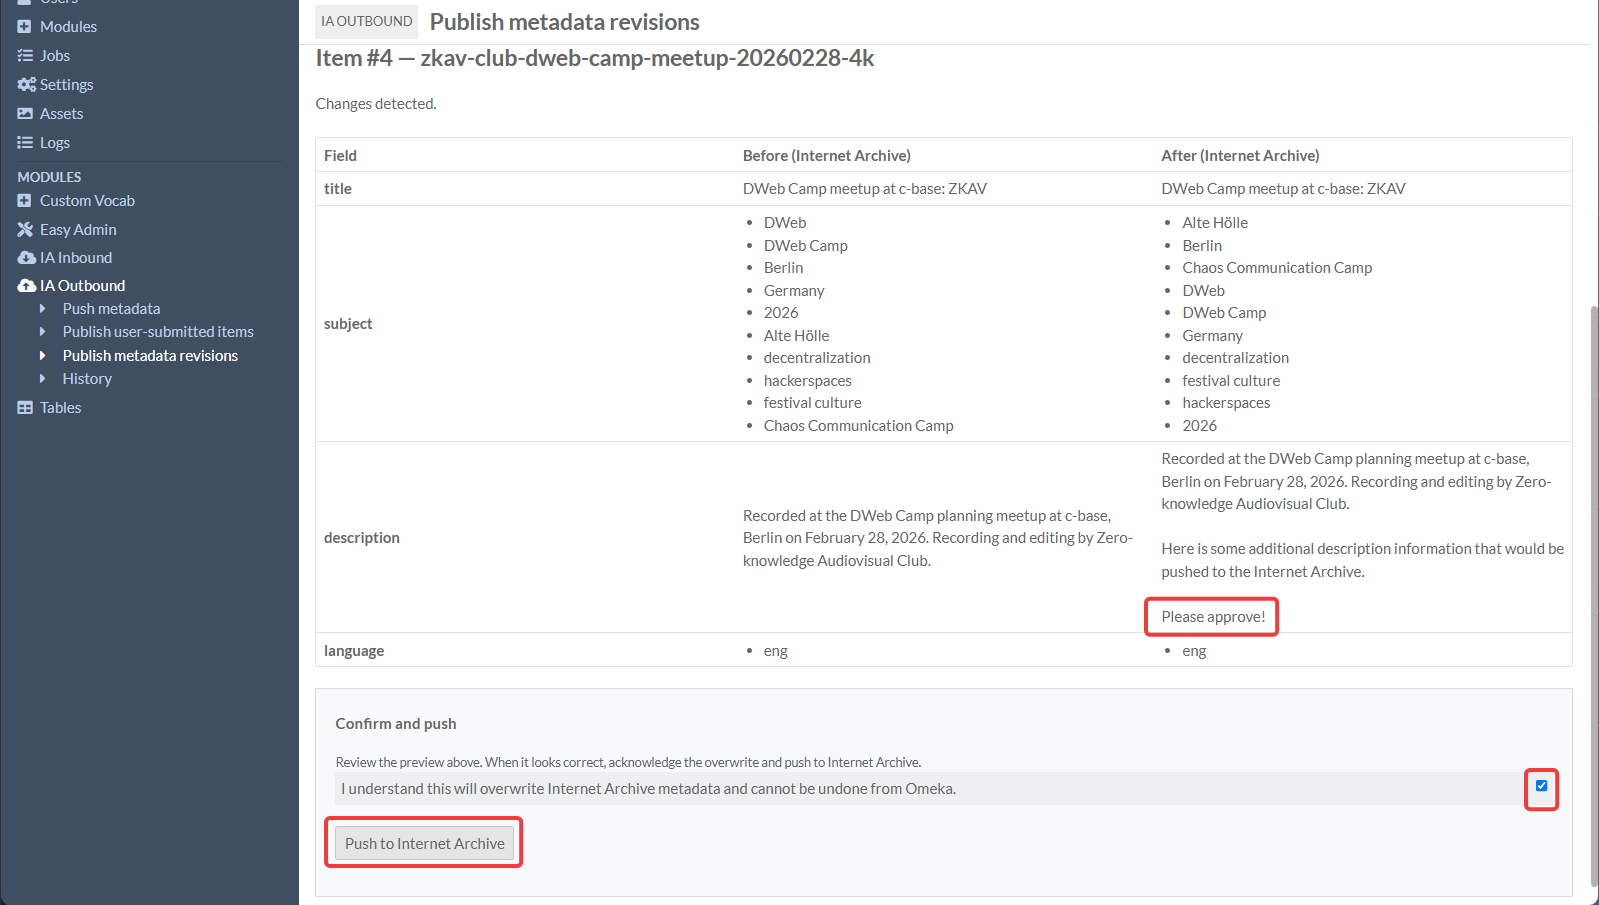Click the page vertical scrollbar
This screenshot has height=905, width=1599.
point(1594,596)
